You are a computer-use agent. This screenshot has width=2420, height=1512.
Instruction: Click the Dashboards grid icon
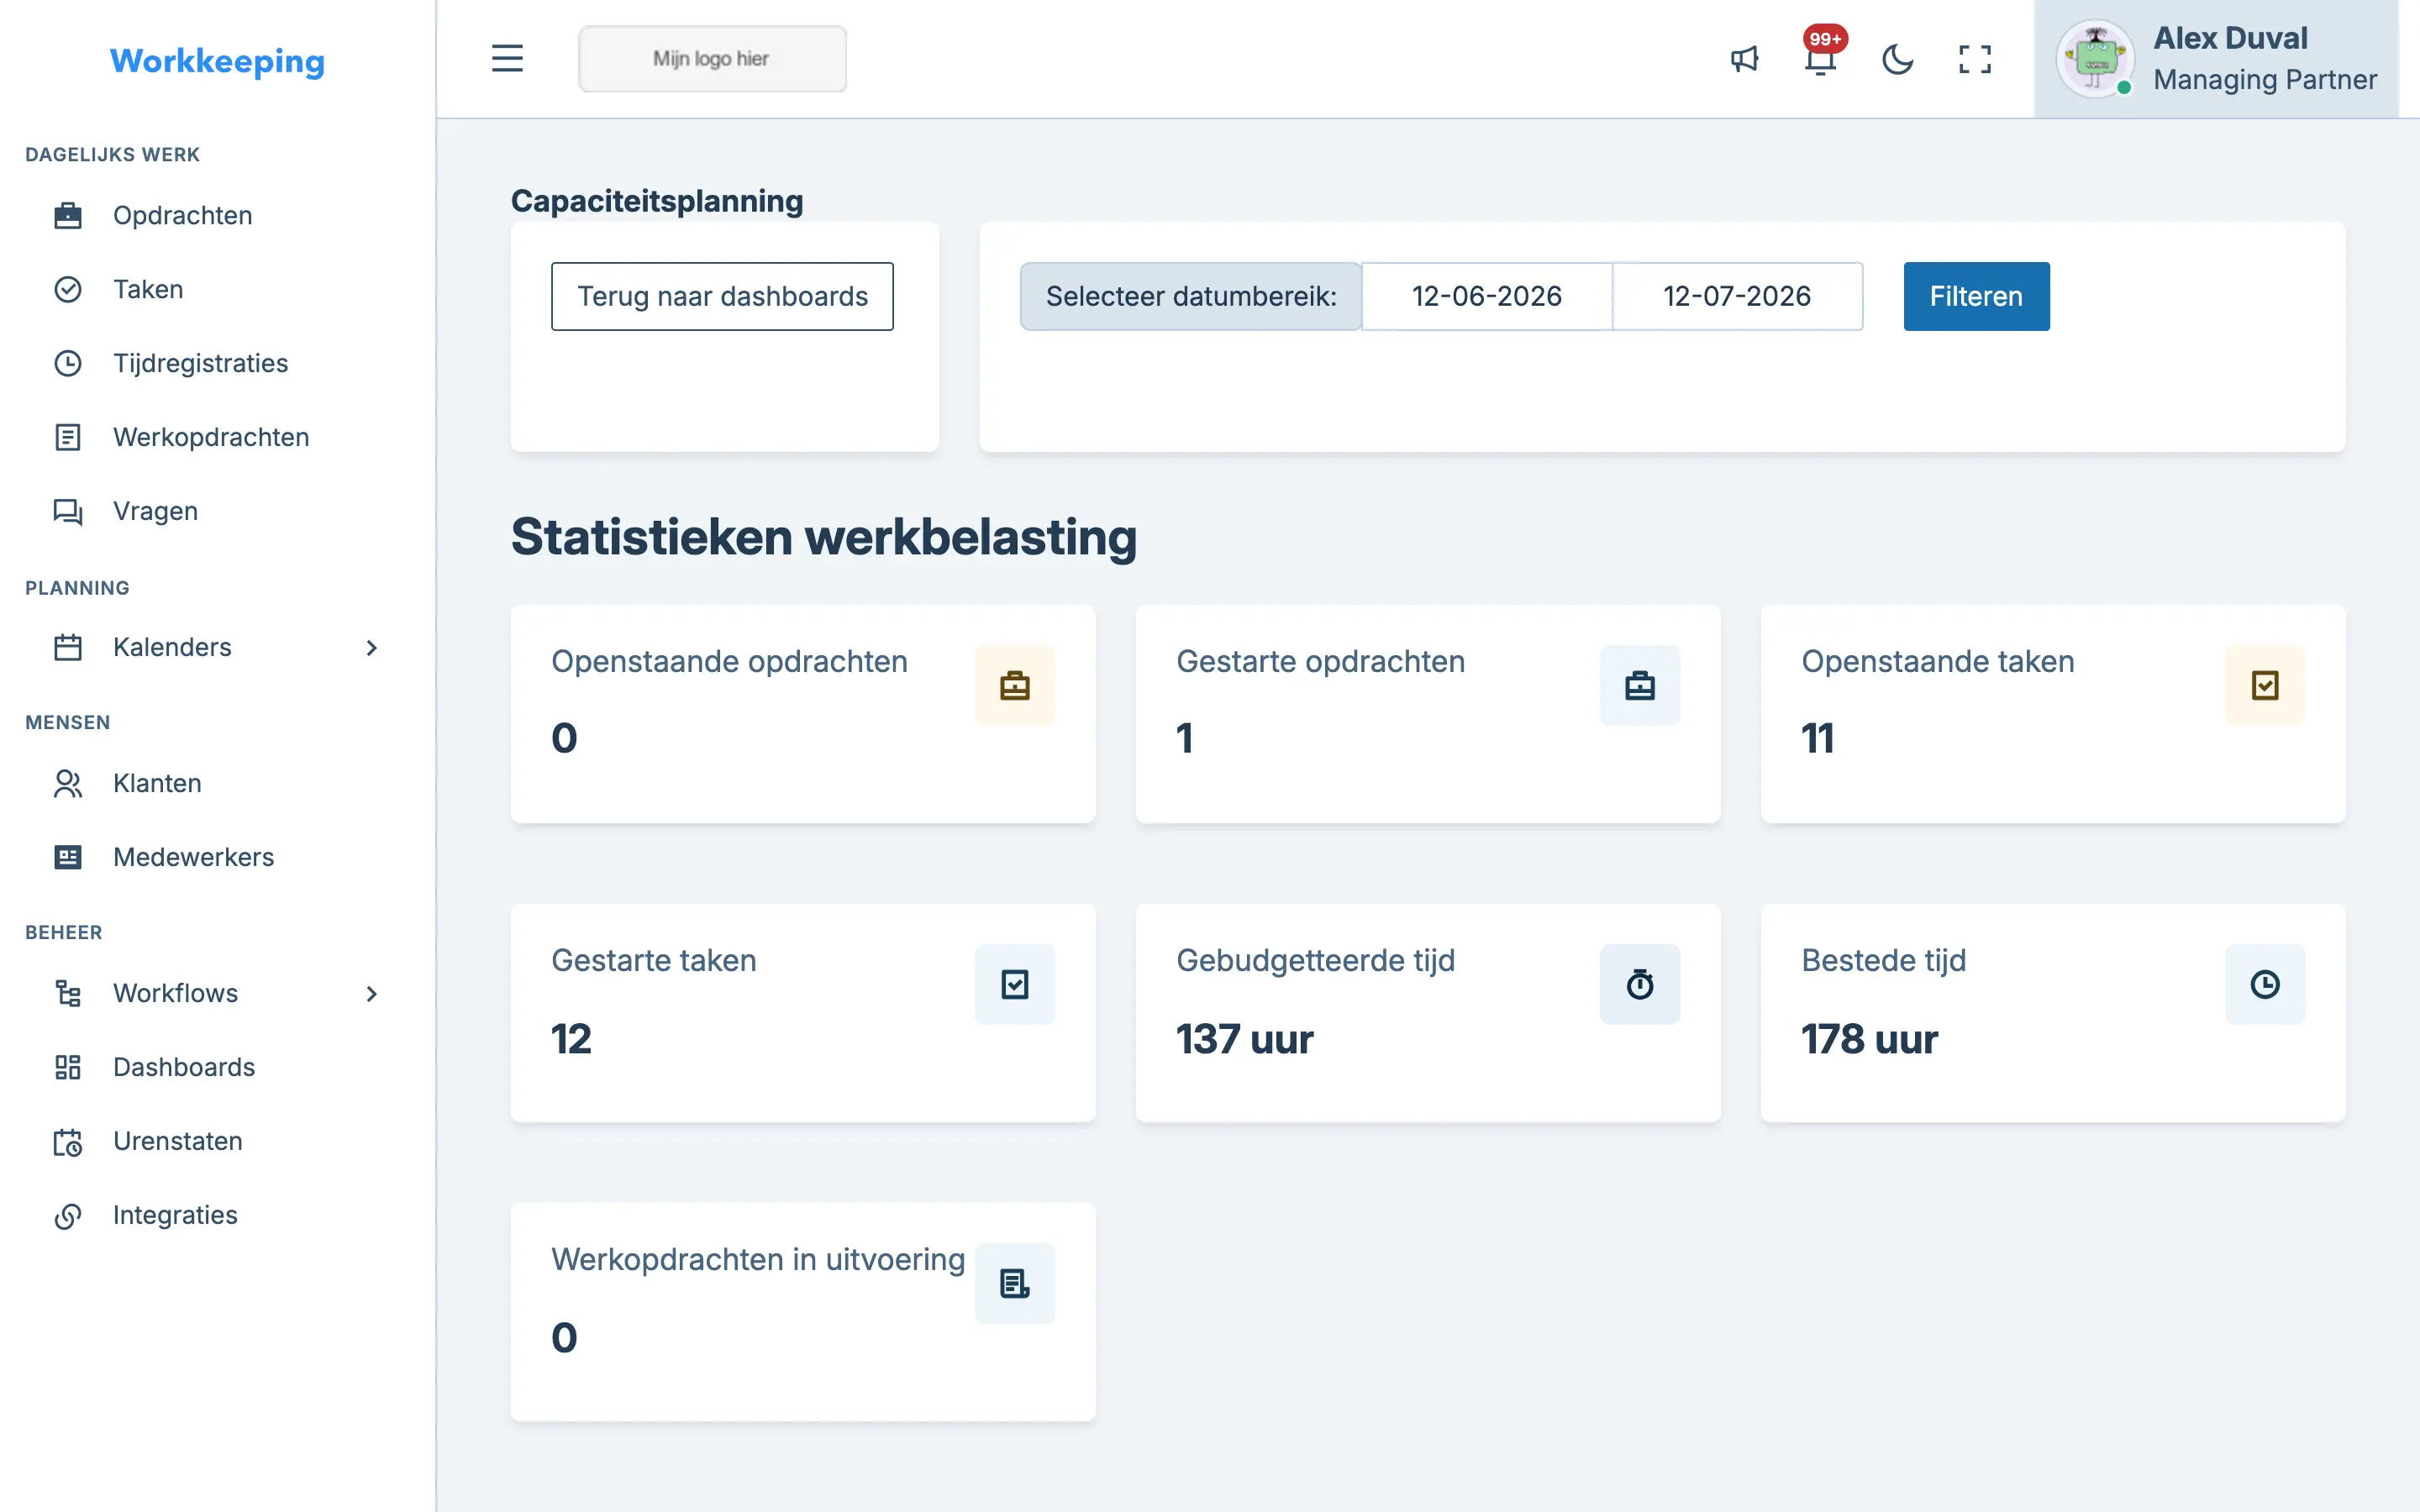click(68, 1067)
